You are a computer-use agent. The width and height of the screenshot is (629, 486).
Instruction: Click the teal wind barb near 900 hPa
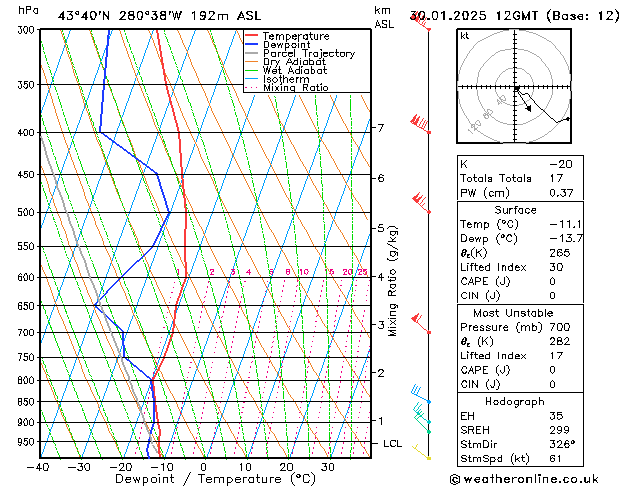[x=422, y=415]
